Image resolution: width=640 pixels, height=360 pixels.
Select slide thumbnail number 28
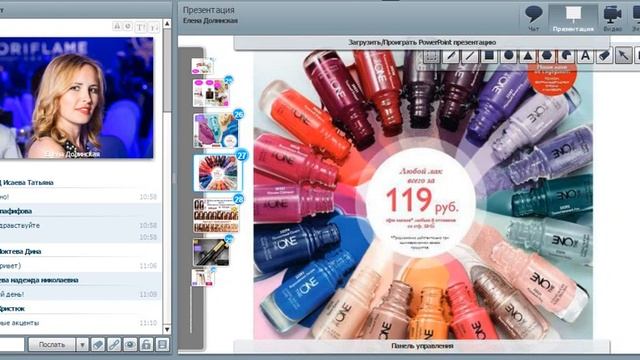click(216, 215)
